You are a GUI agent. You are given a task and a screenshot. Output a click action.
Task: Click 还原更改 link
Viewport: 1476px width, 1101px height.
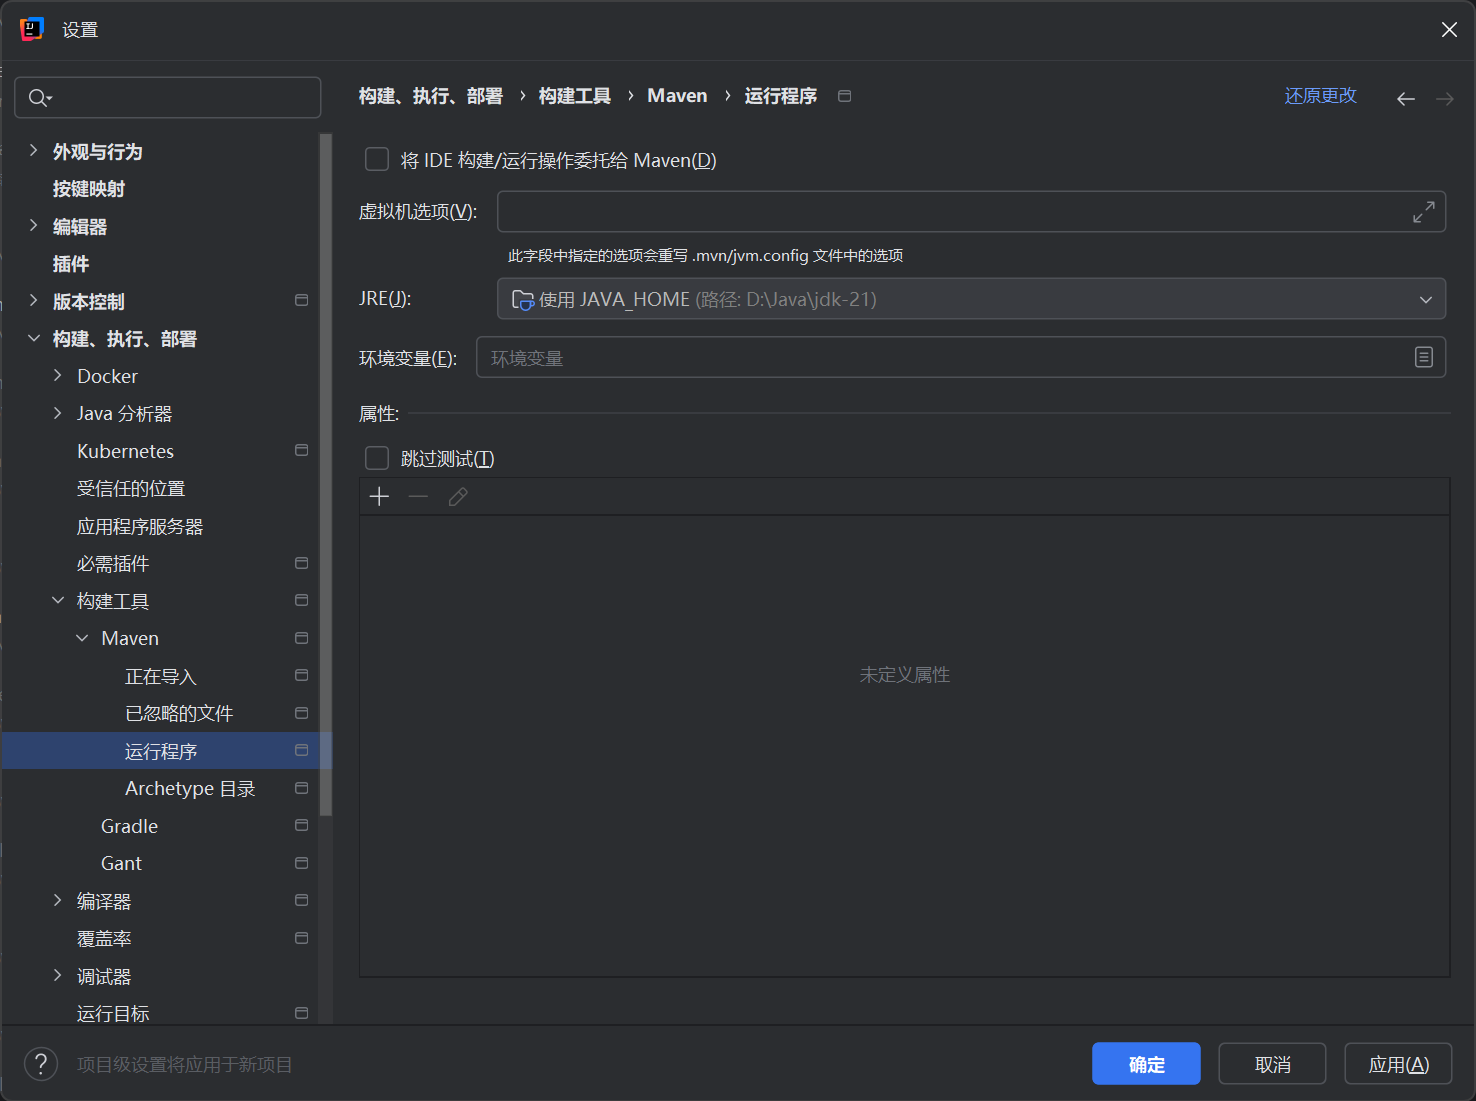pos(1320,96)
